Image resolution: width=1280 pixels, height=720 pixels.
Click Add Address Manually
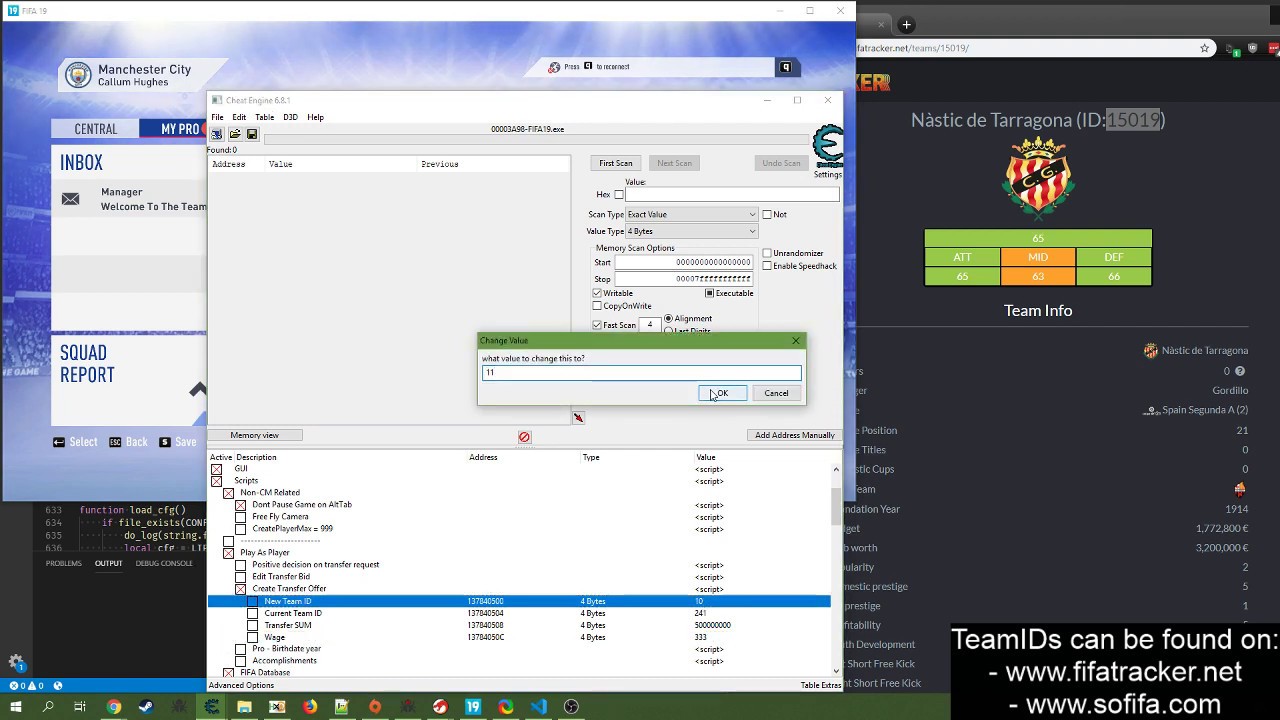tap(794, 435)
